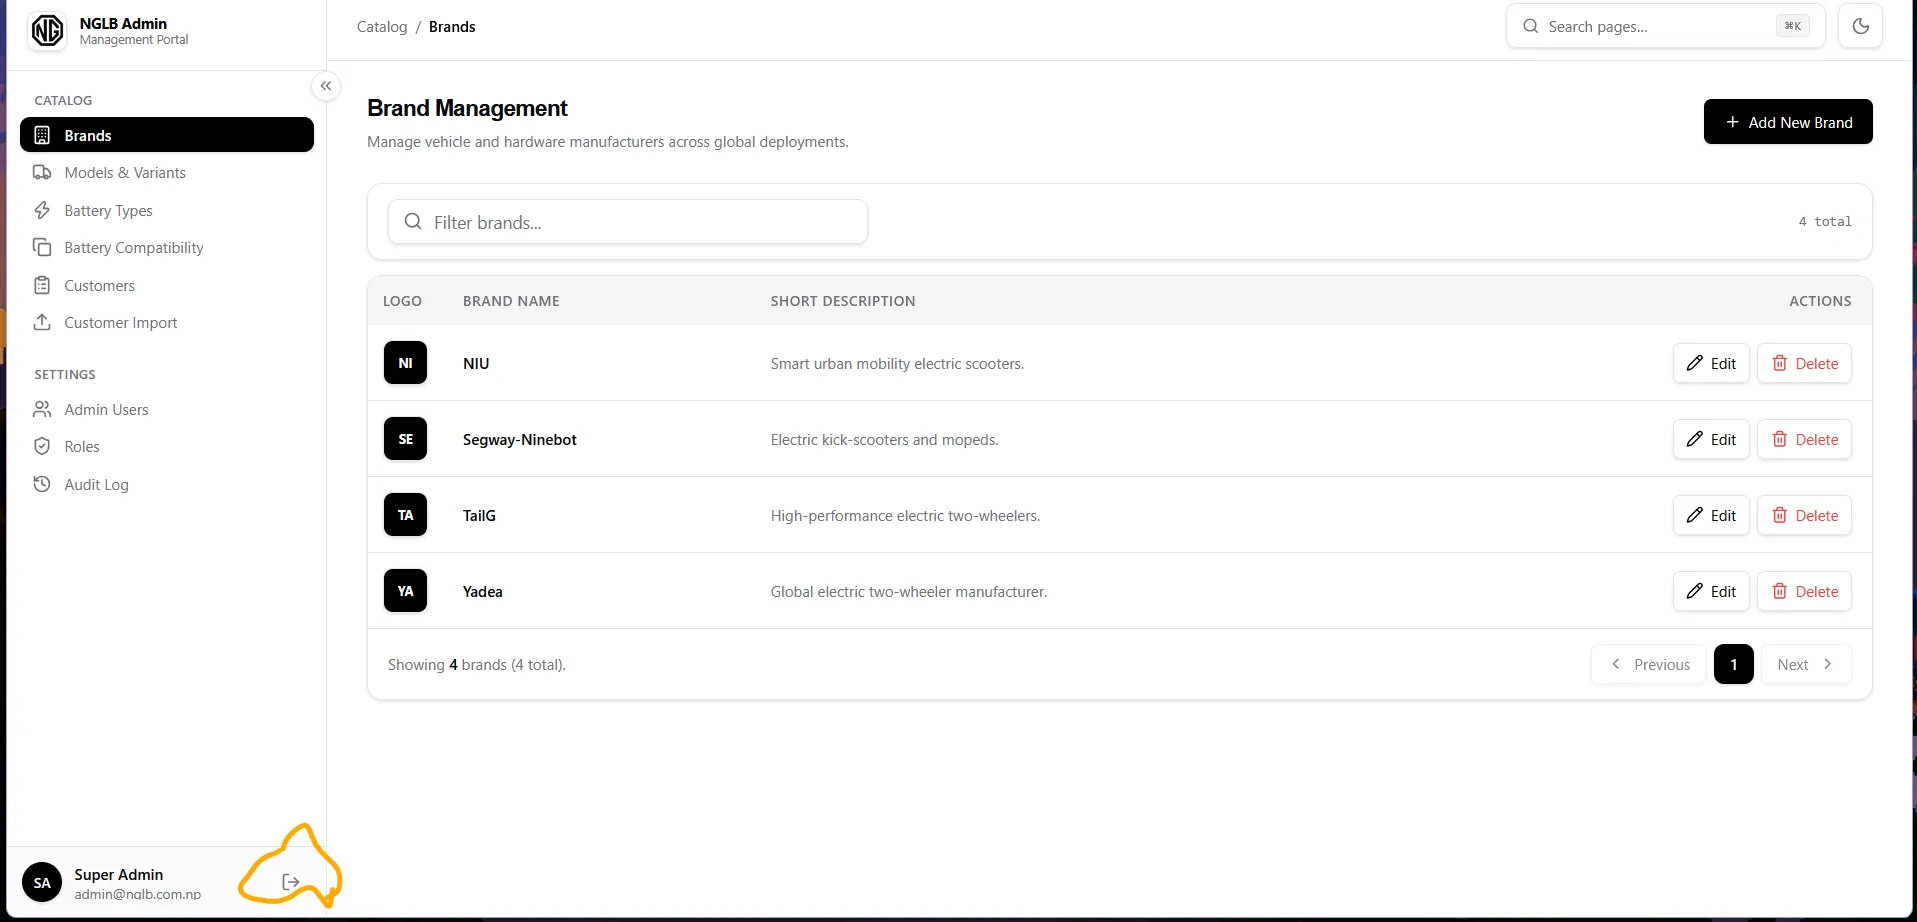Go to Roles settings

pyautogui.click(x=167, y=447)
